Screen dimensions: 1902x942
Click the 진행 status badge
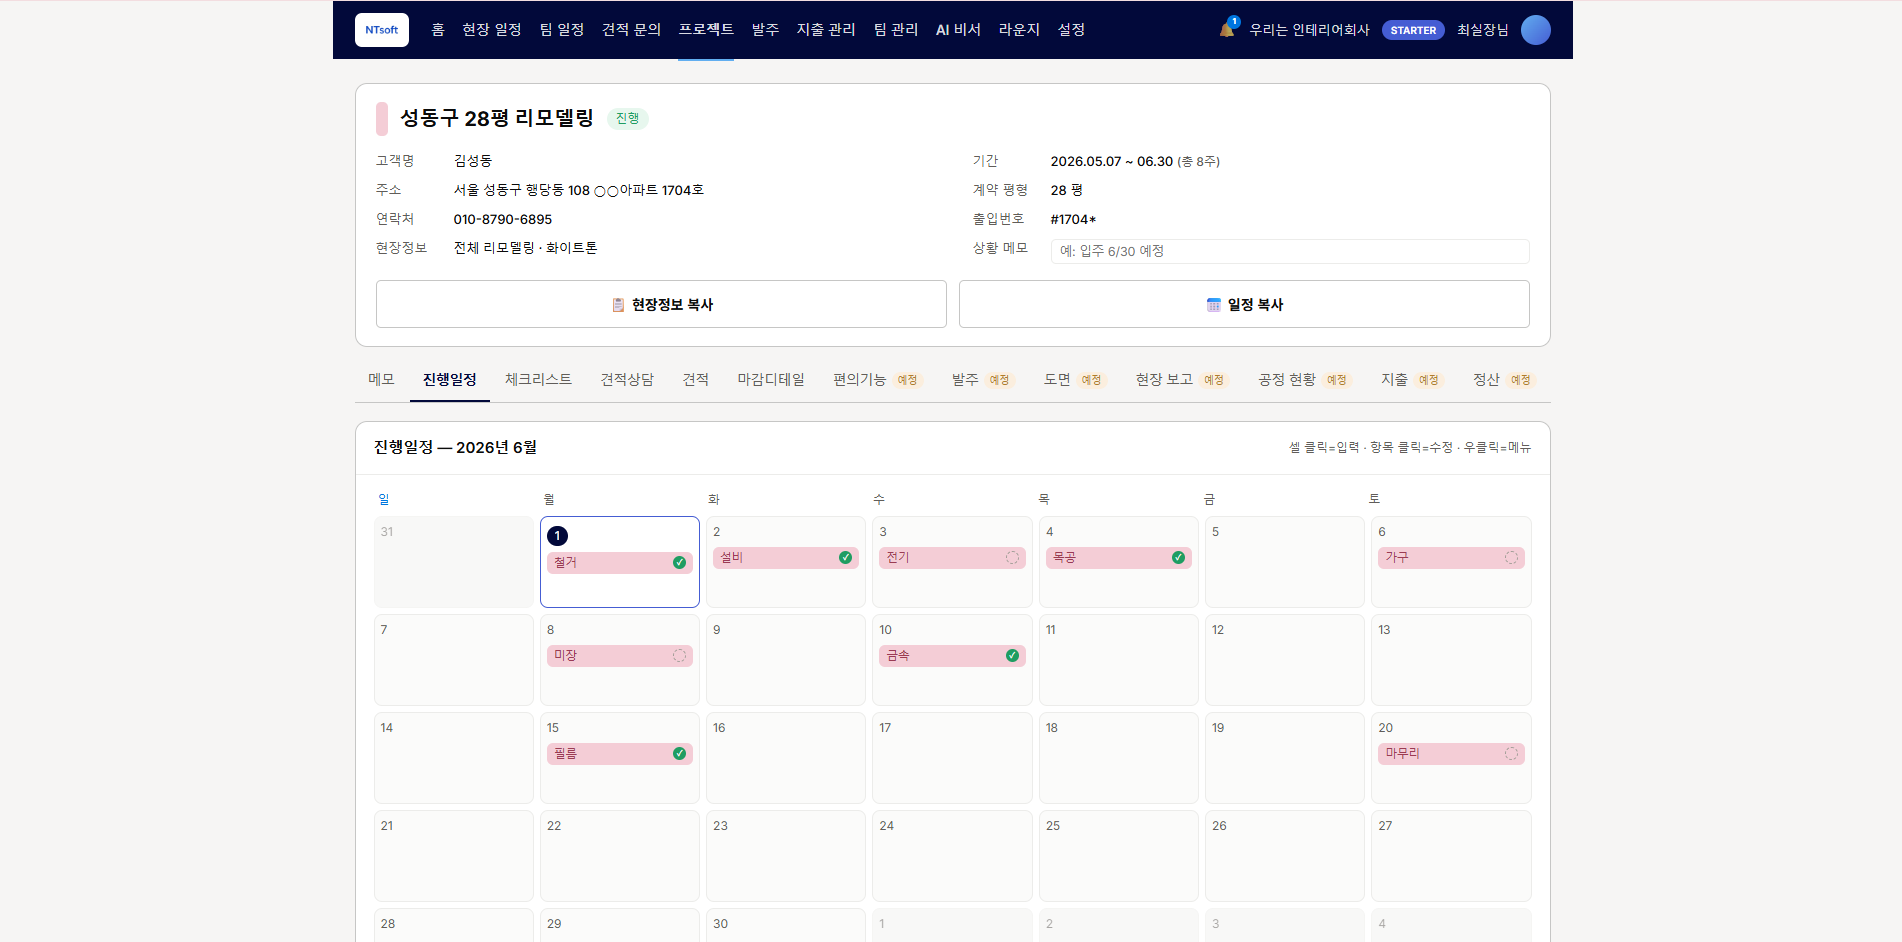point(628,119)
